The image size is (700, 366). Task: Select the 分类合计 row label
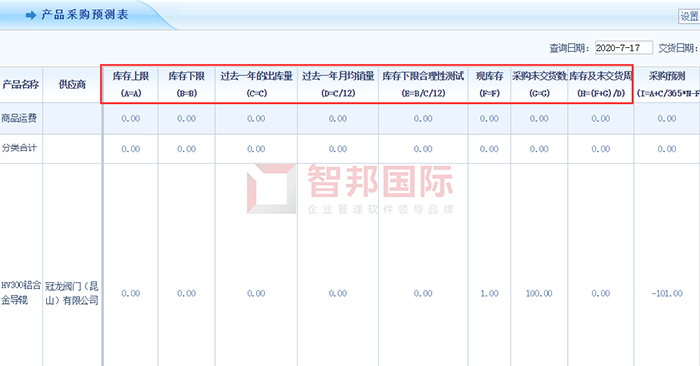click(x=19, y=148)
